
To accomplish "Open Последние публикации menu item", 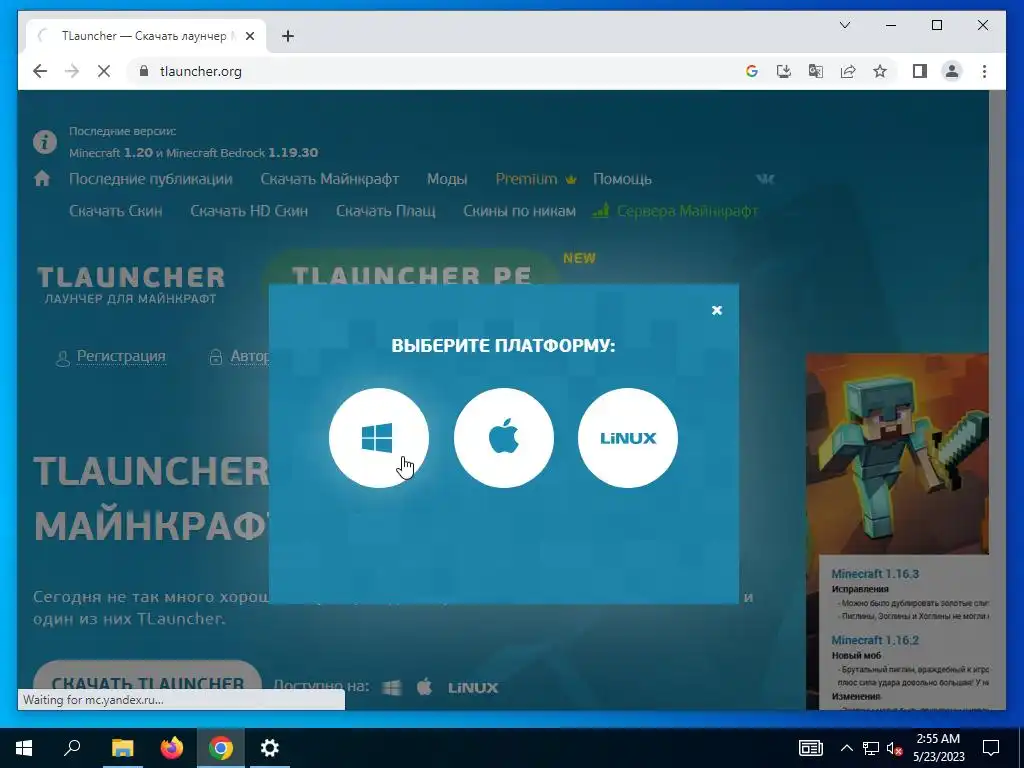I will [x=151, y=179].
